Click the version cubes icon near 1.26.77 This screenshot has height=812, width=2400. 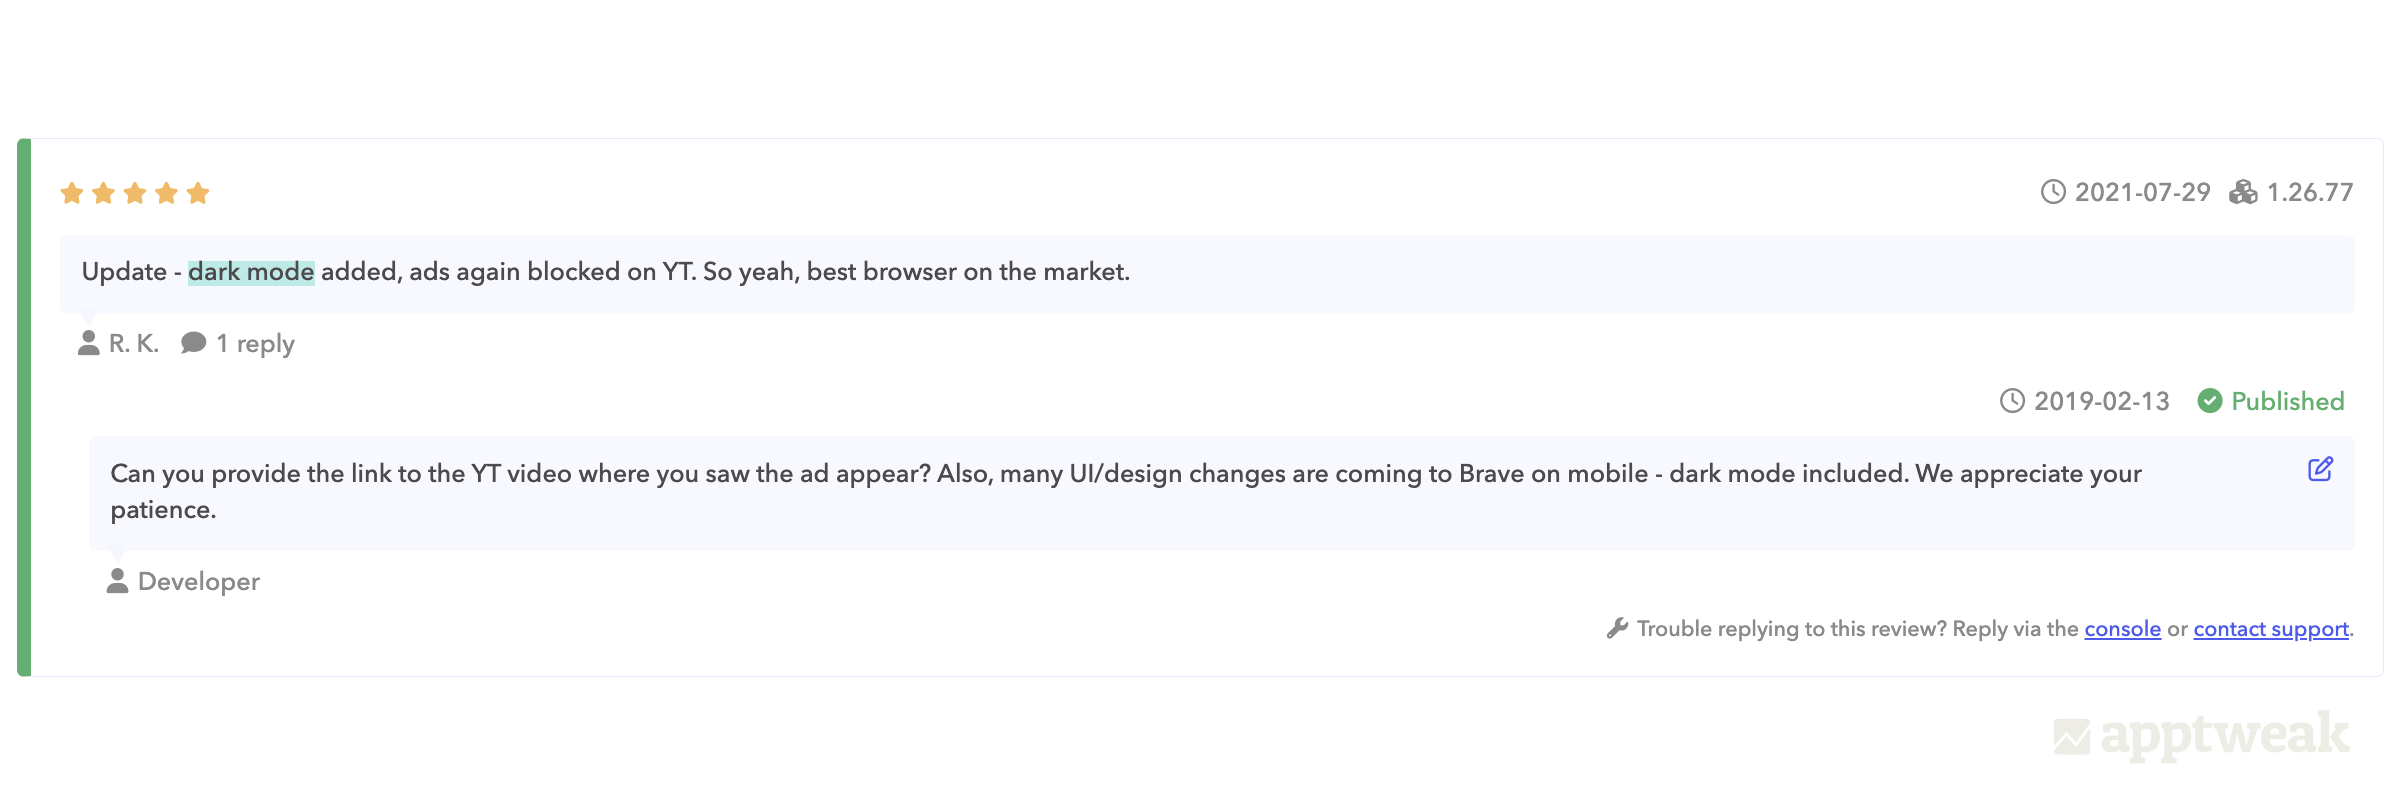coord(2243,192)
